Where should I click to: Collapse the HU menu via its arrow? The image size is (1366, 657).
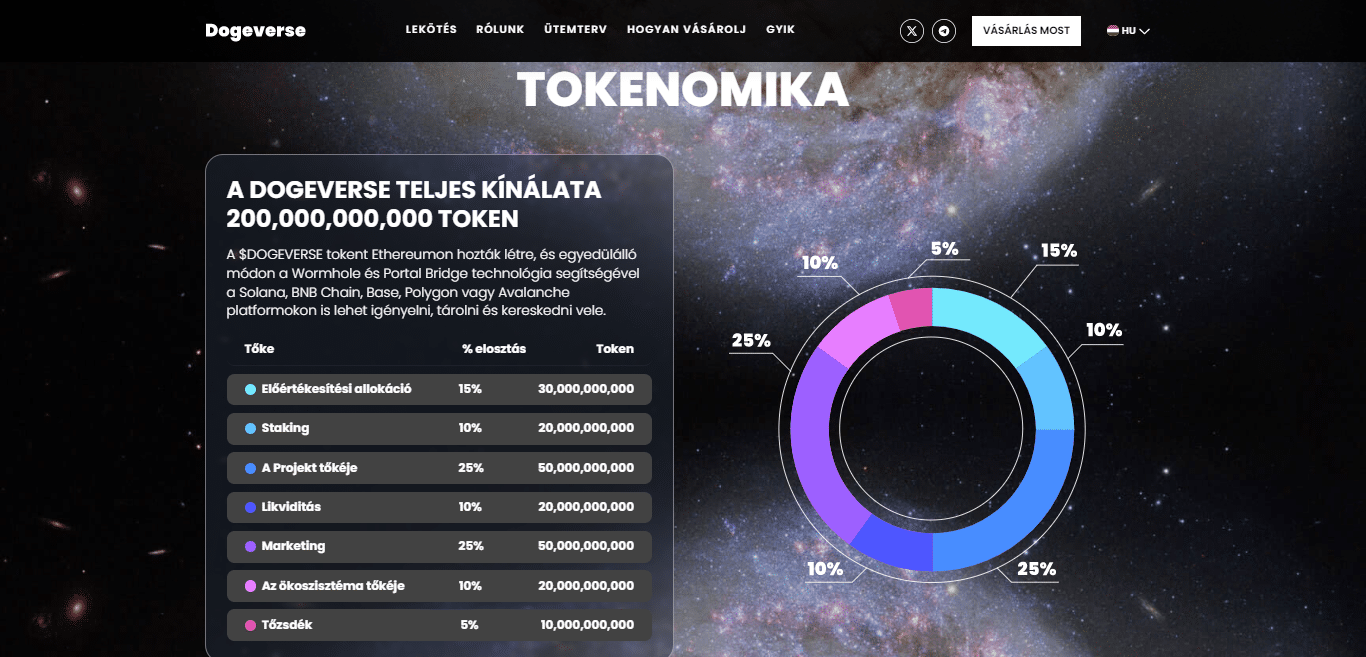(1143, 32)
